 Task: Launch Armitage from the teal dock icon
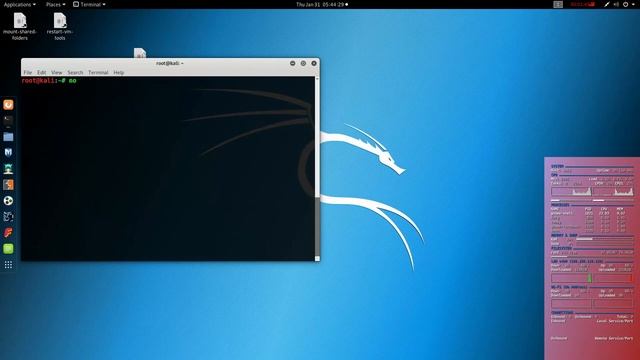pos(8,169)
